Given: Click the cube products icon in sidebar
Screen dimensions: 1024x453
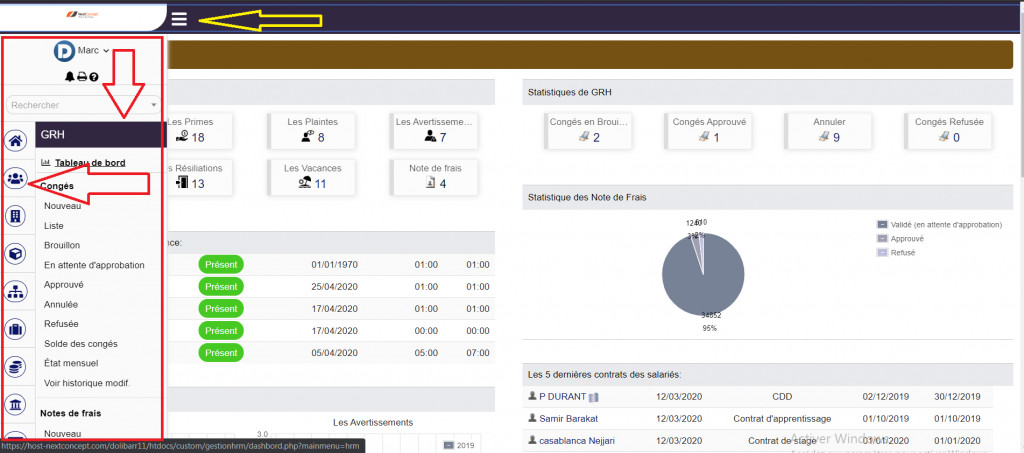Looking at the screenshot, I should 16,254.
